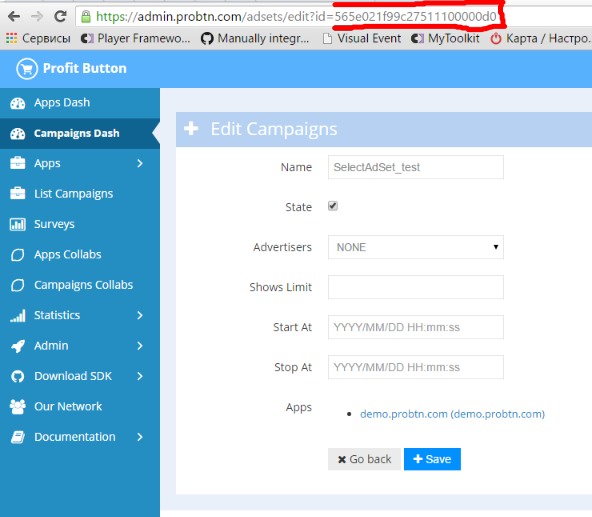The width and height of the screenshot is (592, 517).
Task: Click the Apps briefcase icon
Action: click(17, 163)
